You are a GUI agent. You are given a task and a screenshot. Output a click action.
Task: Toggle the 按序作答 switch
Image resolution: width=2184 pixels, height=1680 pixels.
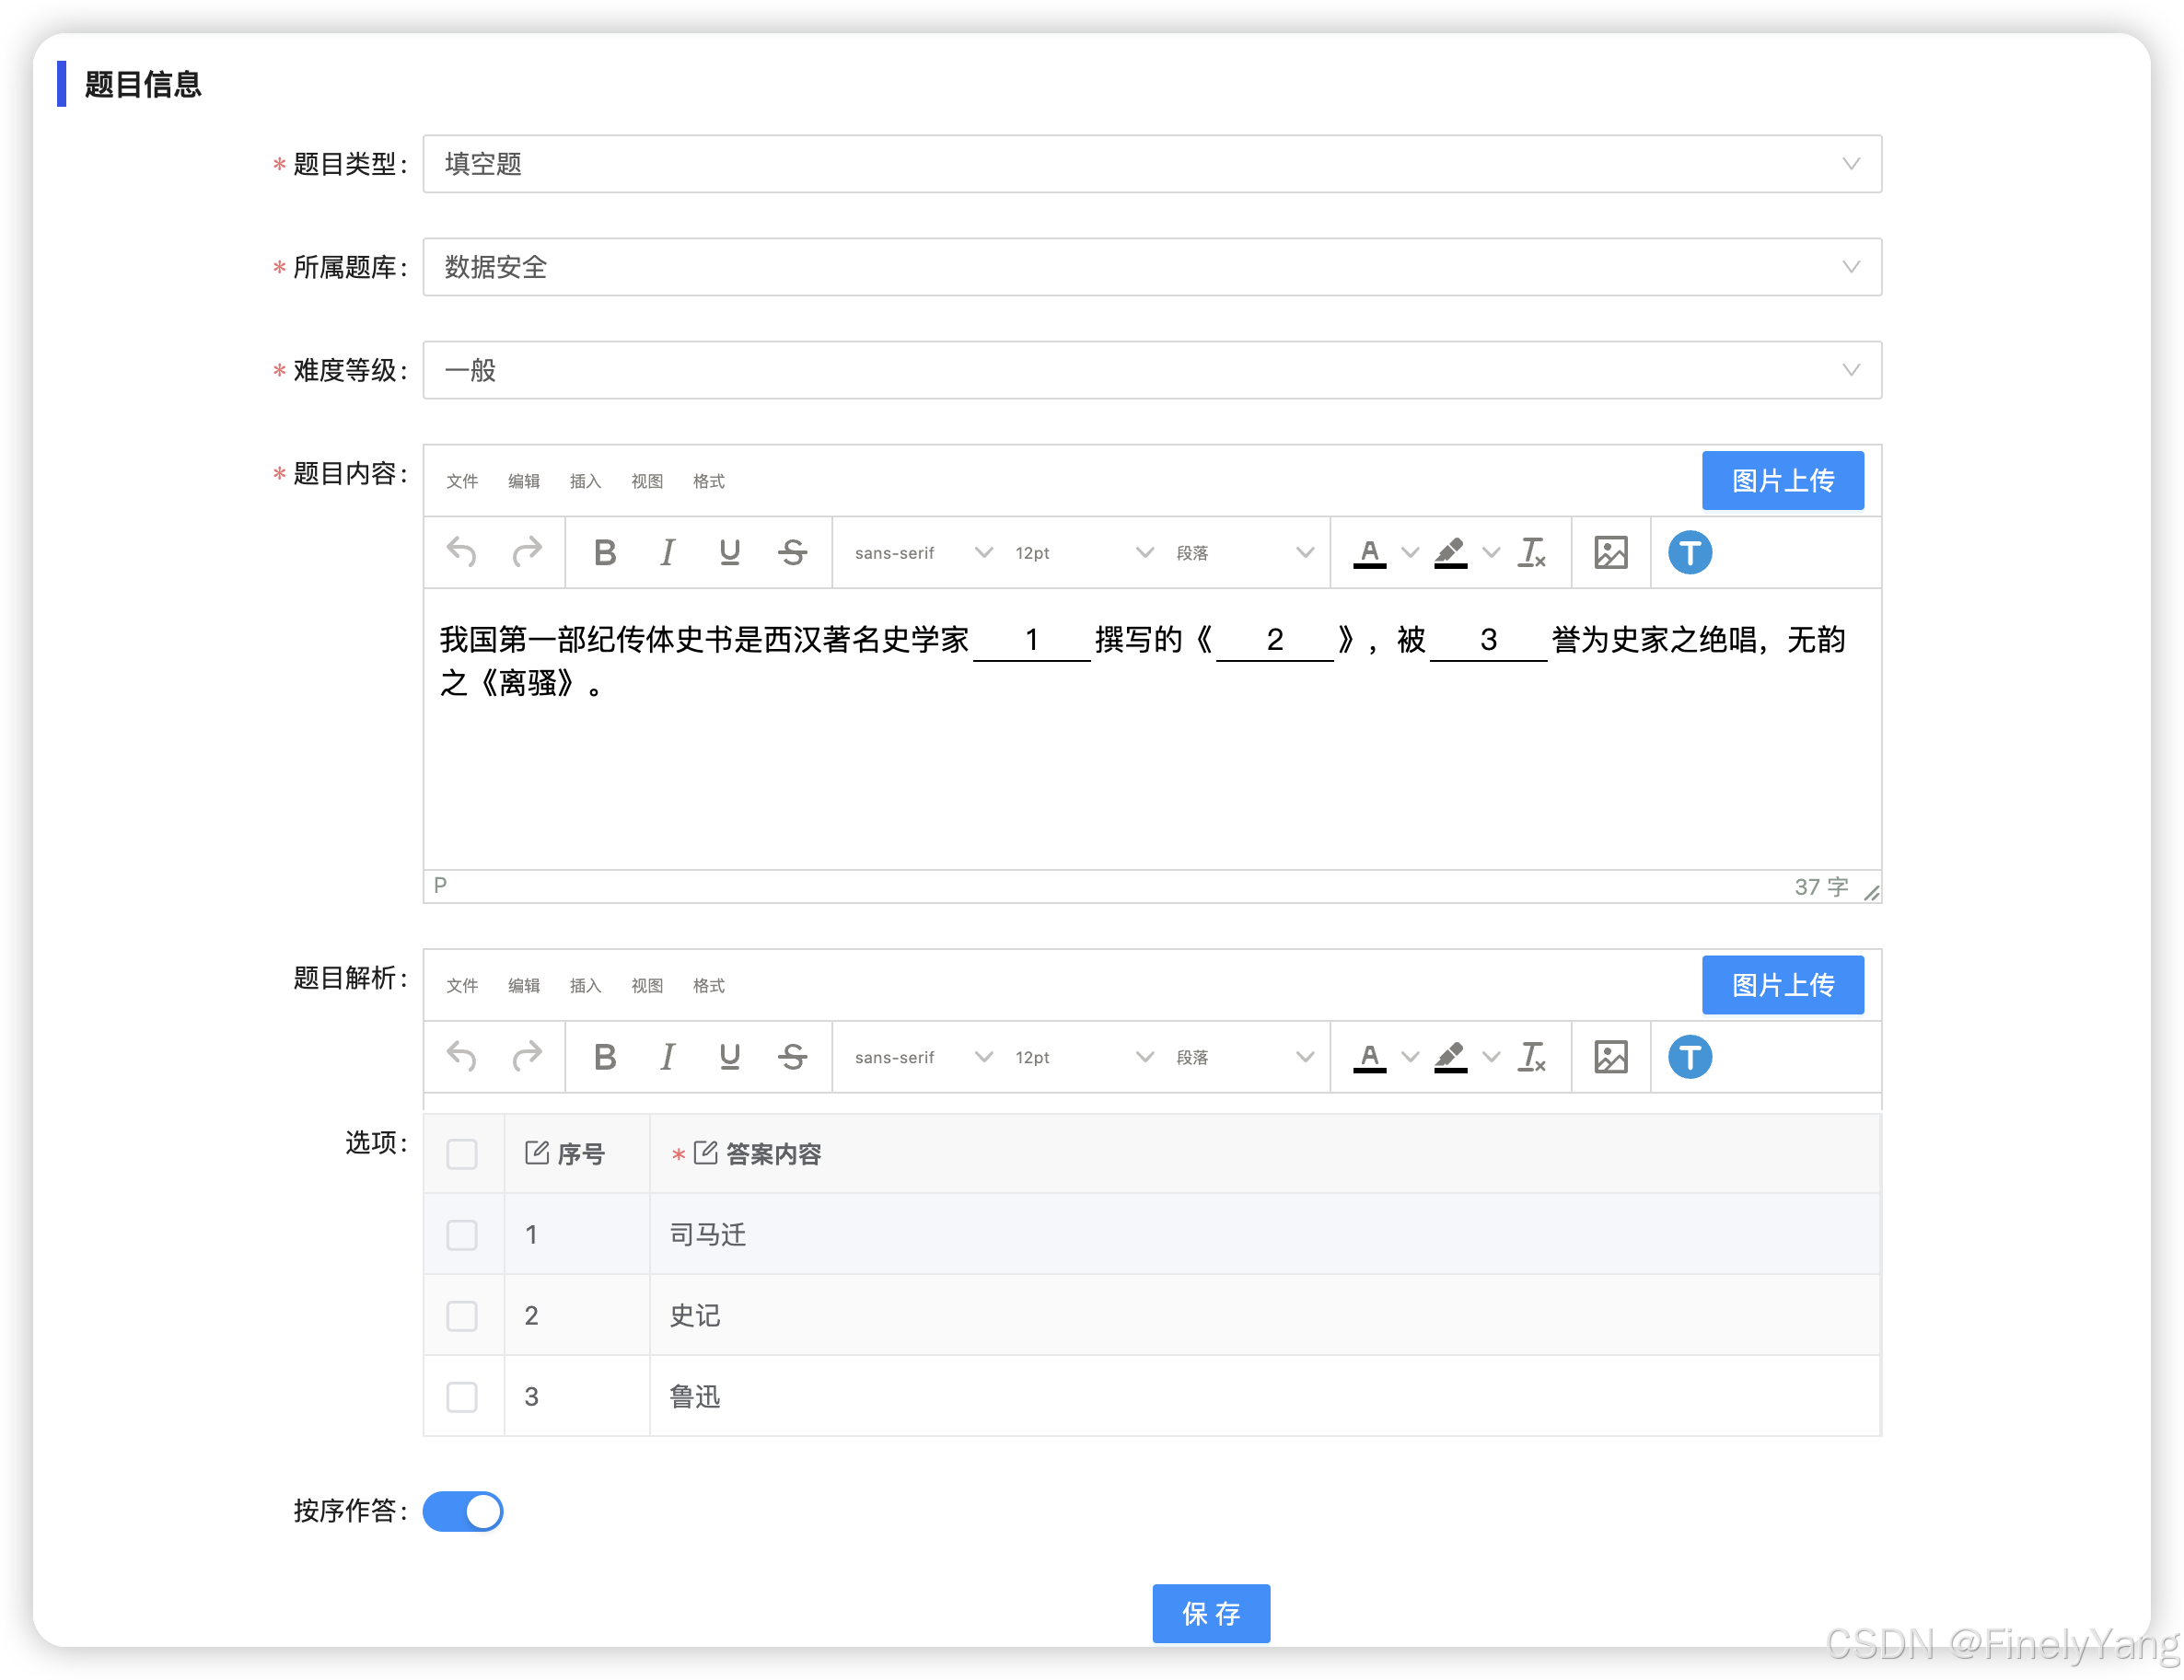click(x=463, y=1511)
